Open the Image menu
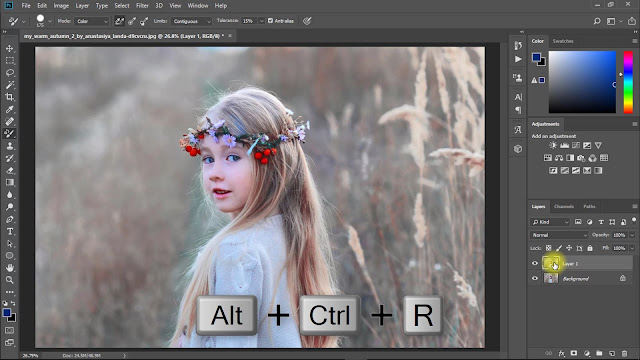Image resolution: width=640 pixels, height=360 pixels. (x=61, y=6)
